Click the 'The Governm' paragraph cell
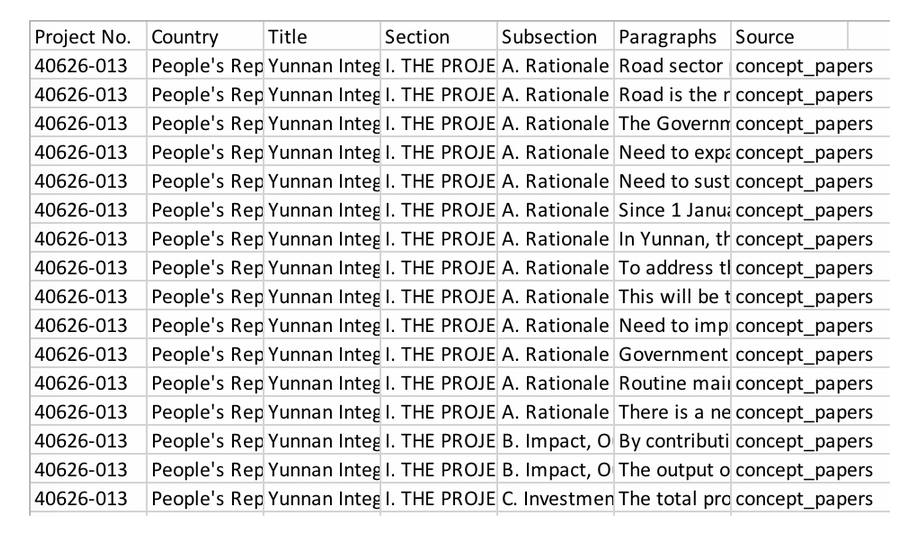This screenshot has width=902, height=534. point(672,123)
